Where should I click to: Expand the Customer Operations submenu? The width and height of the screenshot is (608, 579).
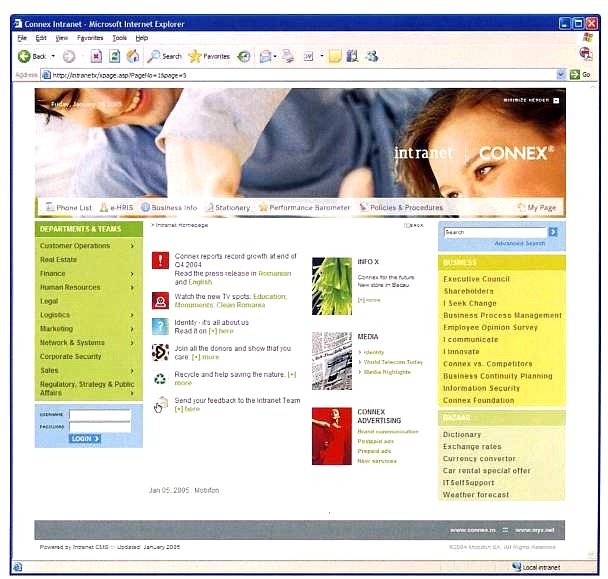click(132, 246)
